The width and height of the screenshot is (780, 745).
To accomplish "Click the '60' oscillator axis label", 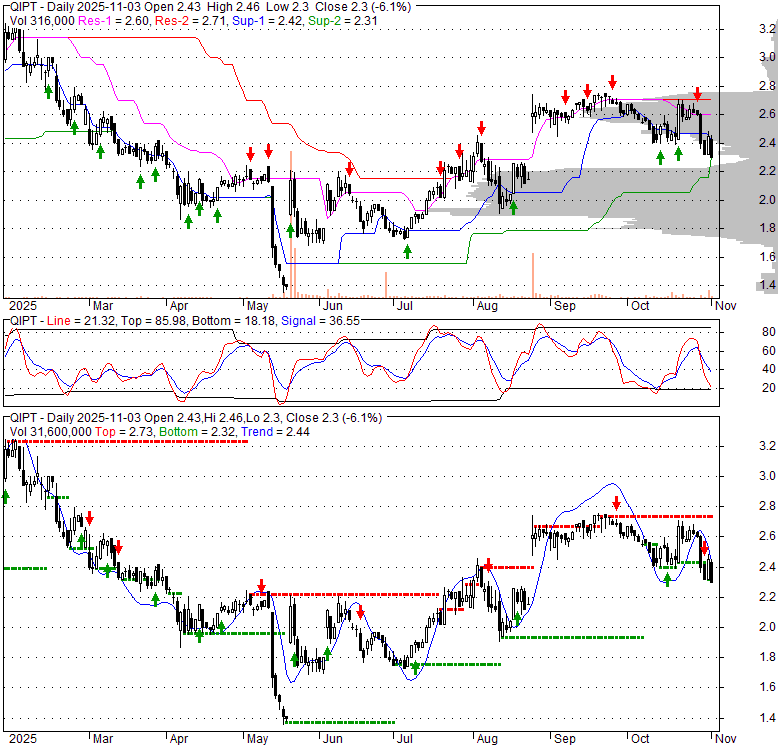I will 769,351.
